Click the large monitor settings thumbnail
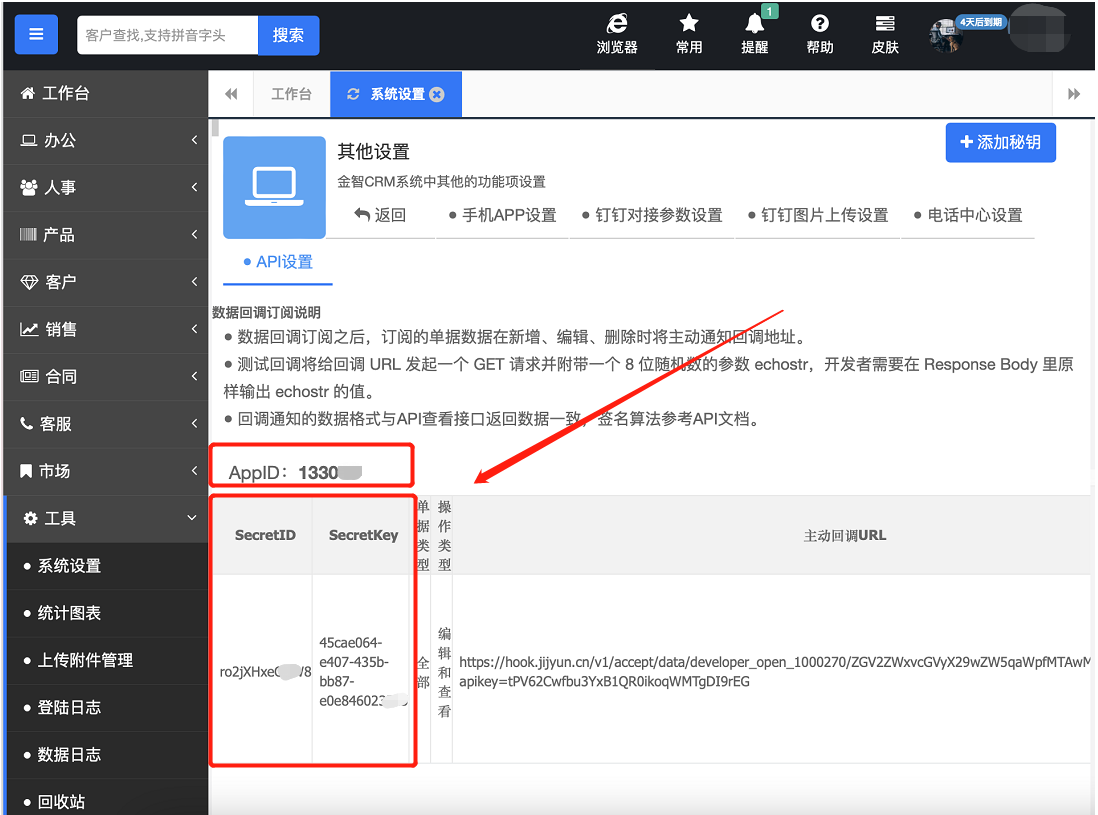Viewport: 1098px width, 815px height. point(274,188)
